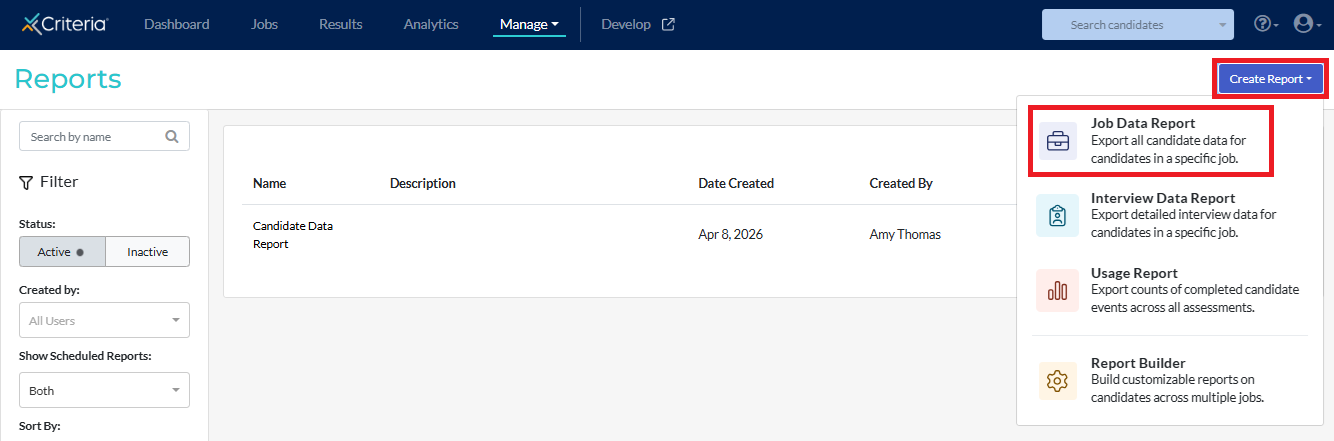Click the Create Report button
The image size is (1334, 441).
pos(1270,79)
